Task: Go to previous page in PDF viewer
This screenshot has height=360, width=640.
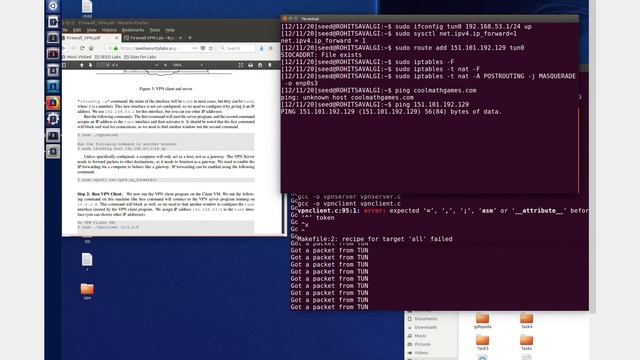Action: point(82,65)
